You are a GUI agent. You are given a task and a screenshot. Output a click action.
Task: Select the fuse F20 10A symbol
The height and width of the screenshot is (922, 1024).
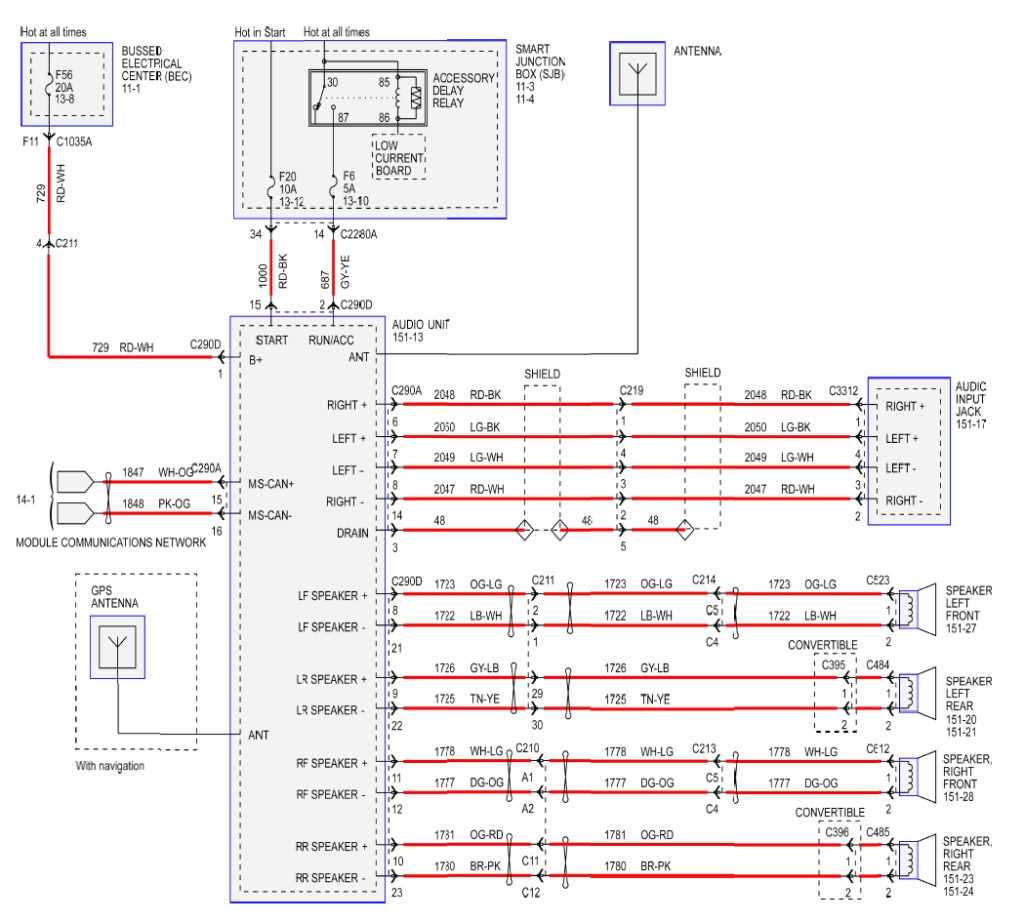[270, 186]
